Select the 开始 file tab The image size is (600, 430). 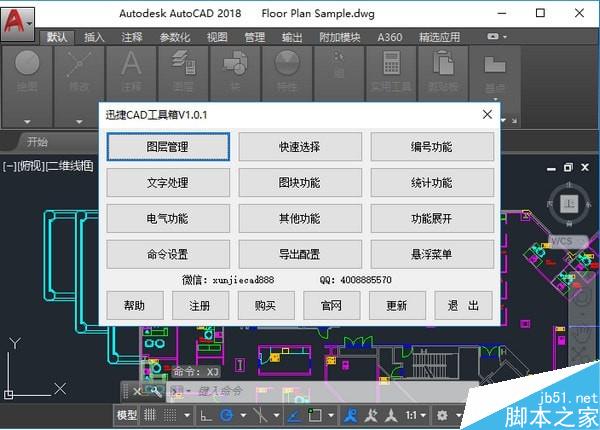(x=37, y=142)
